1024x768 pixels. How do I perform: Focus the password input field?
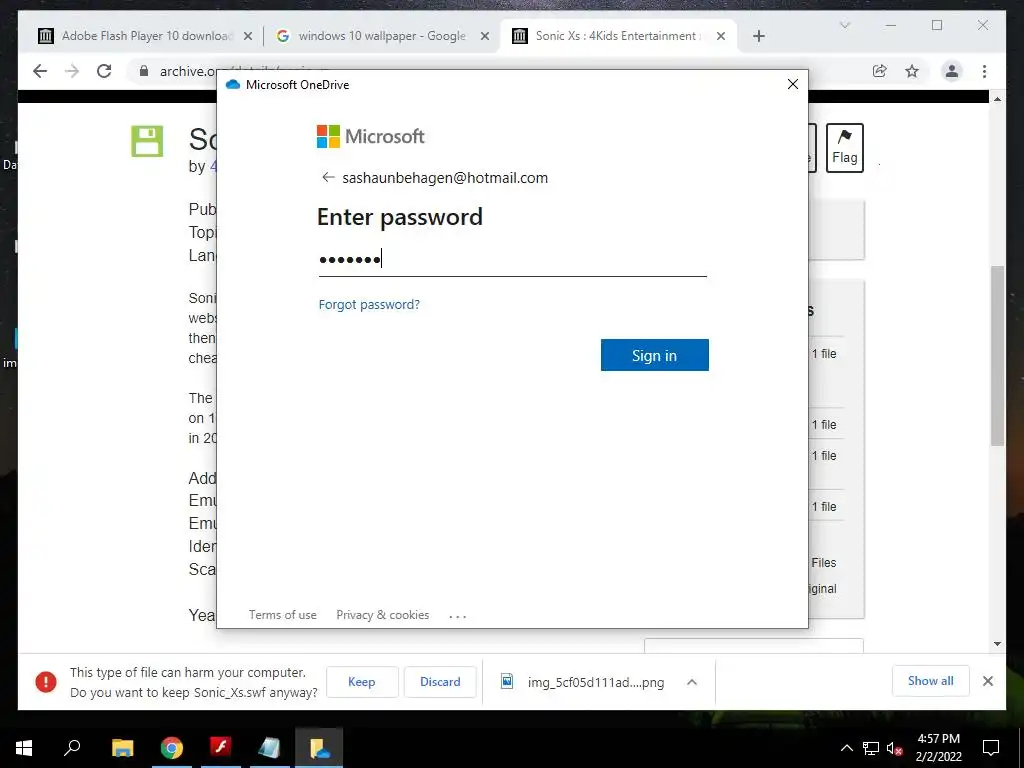click(513, 260)
